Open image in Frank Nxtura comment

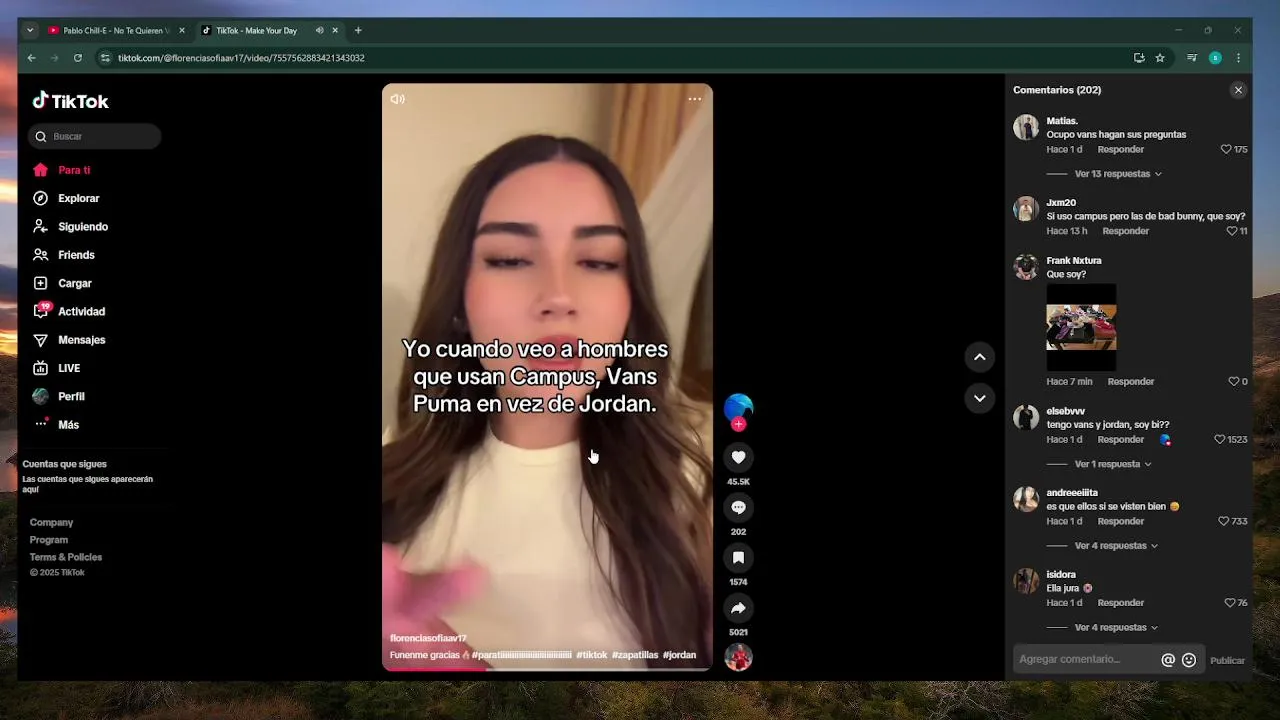(1081, 327)
